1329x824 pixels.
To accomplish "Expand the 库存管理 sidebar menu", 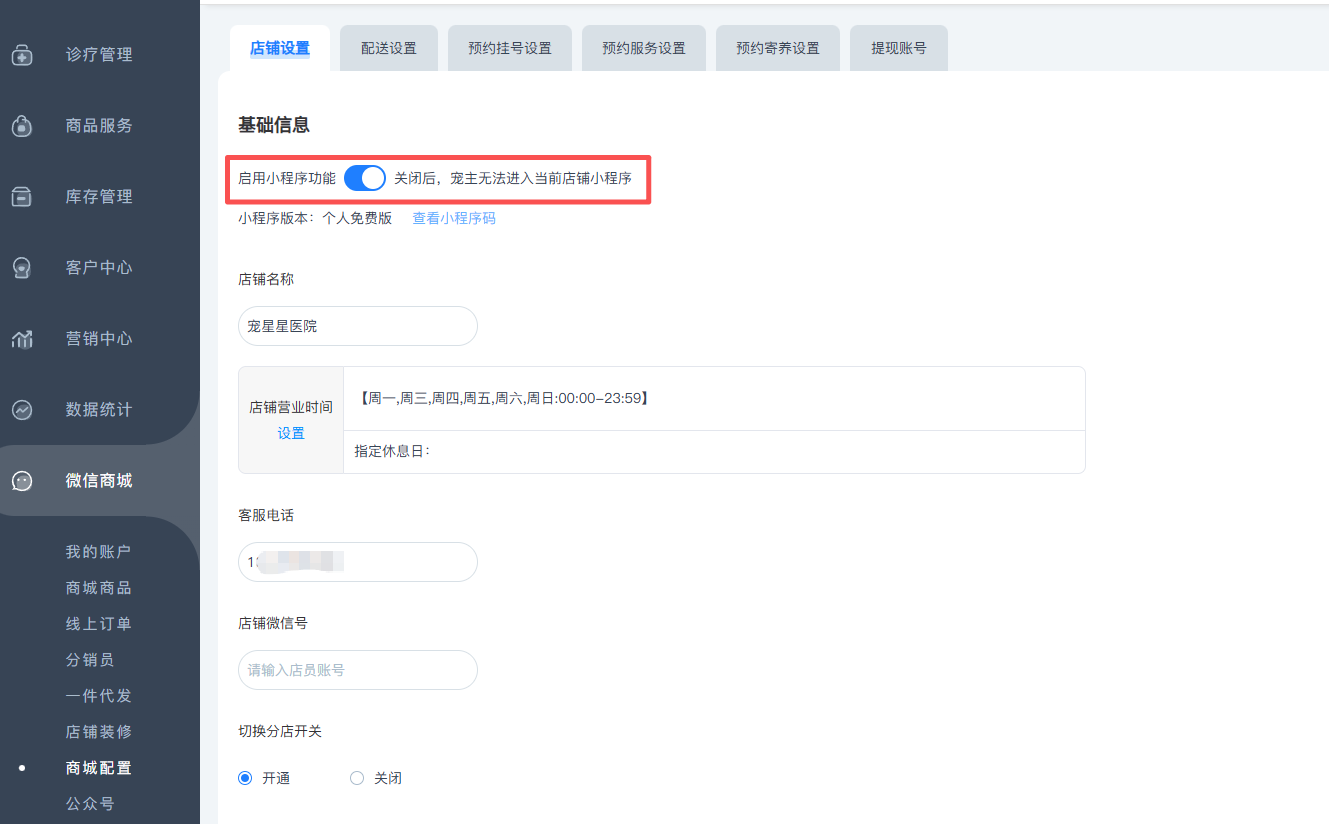I will pyautogui.click(x=99, y=197).
